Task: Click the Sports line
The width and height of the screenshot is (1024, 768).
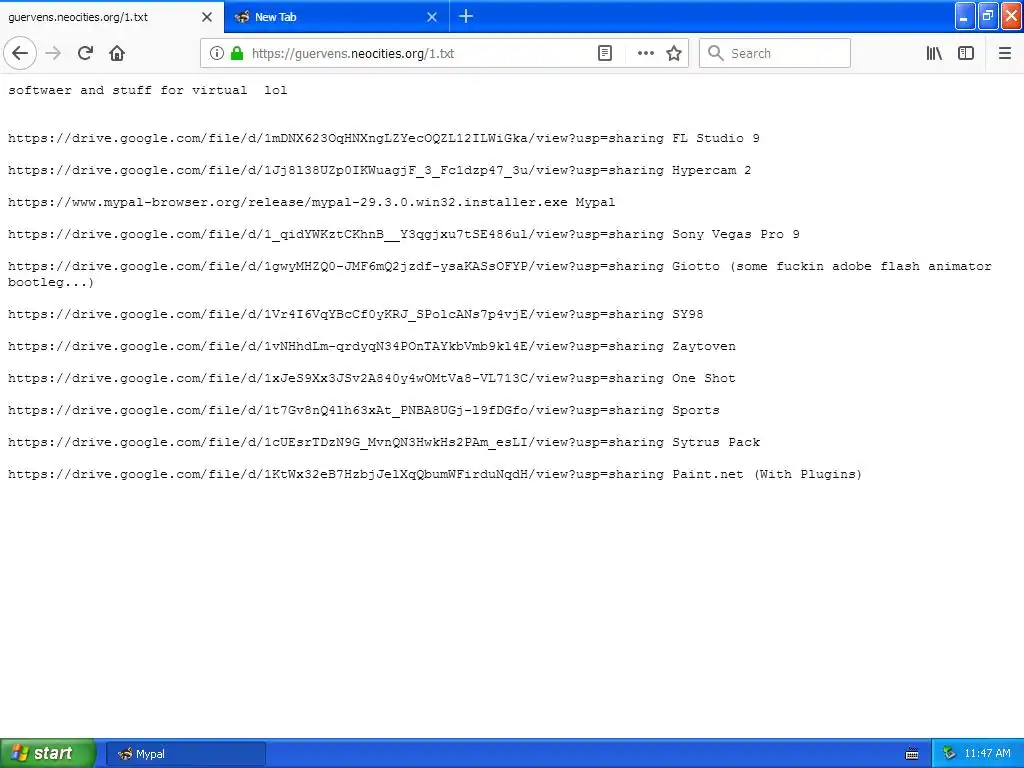Action: pos(364,410)
